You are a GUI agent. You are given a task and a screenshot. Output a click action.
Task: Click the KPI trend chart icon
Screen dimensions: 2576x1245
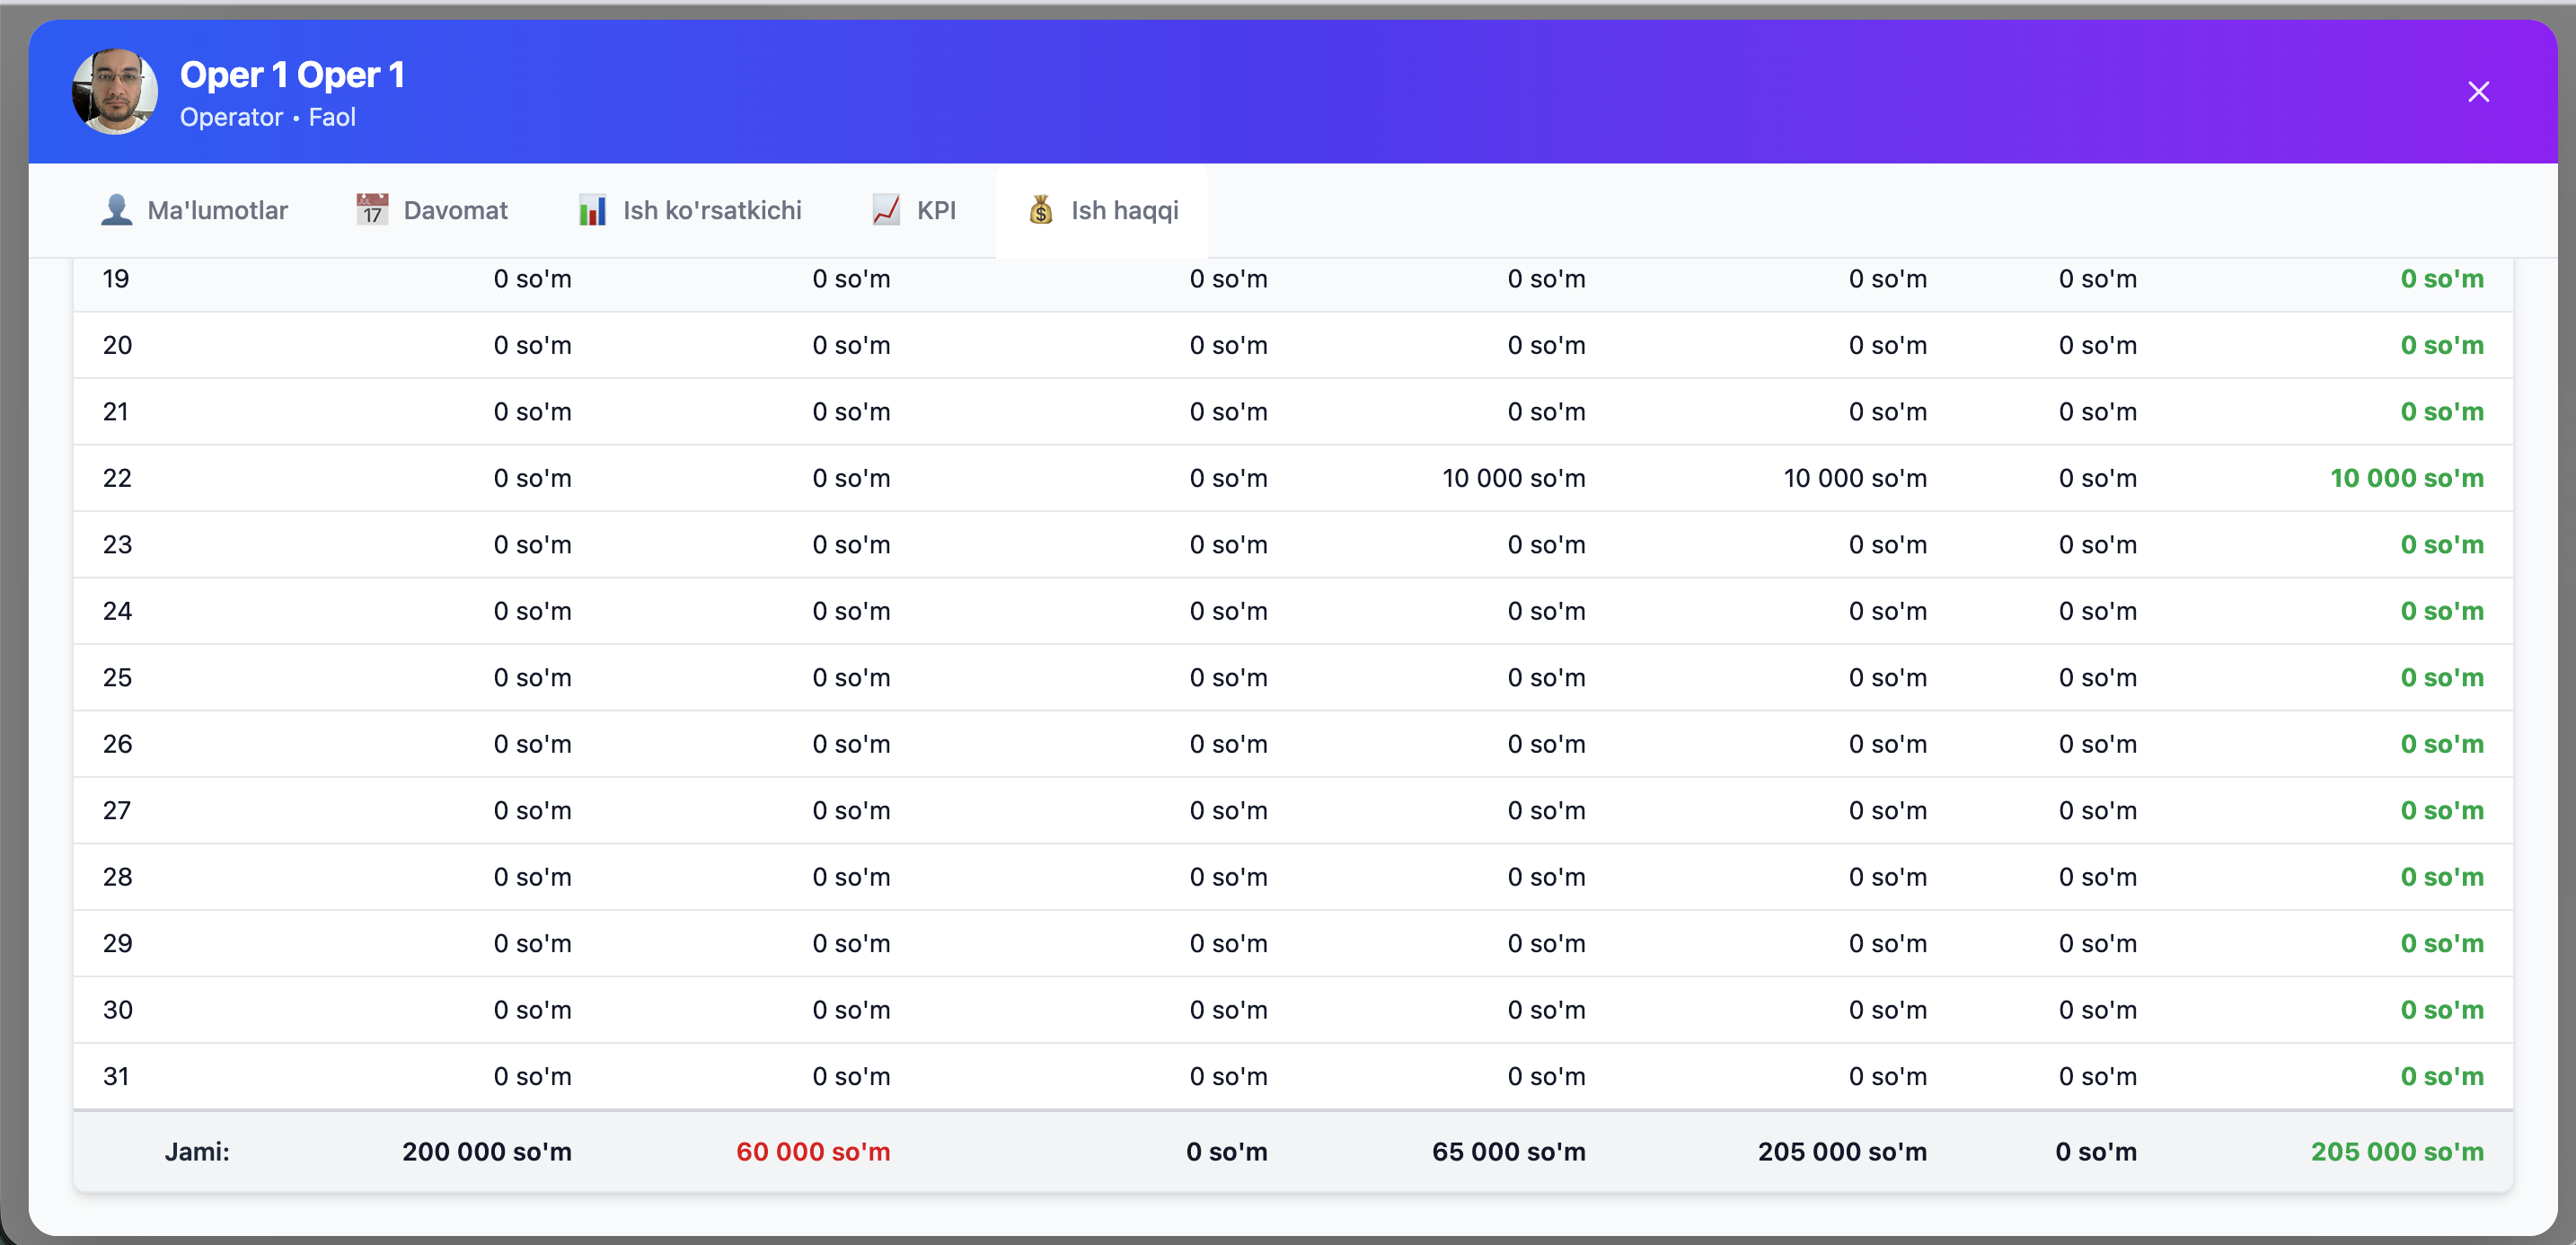(x=886, y=210)
